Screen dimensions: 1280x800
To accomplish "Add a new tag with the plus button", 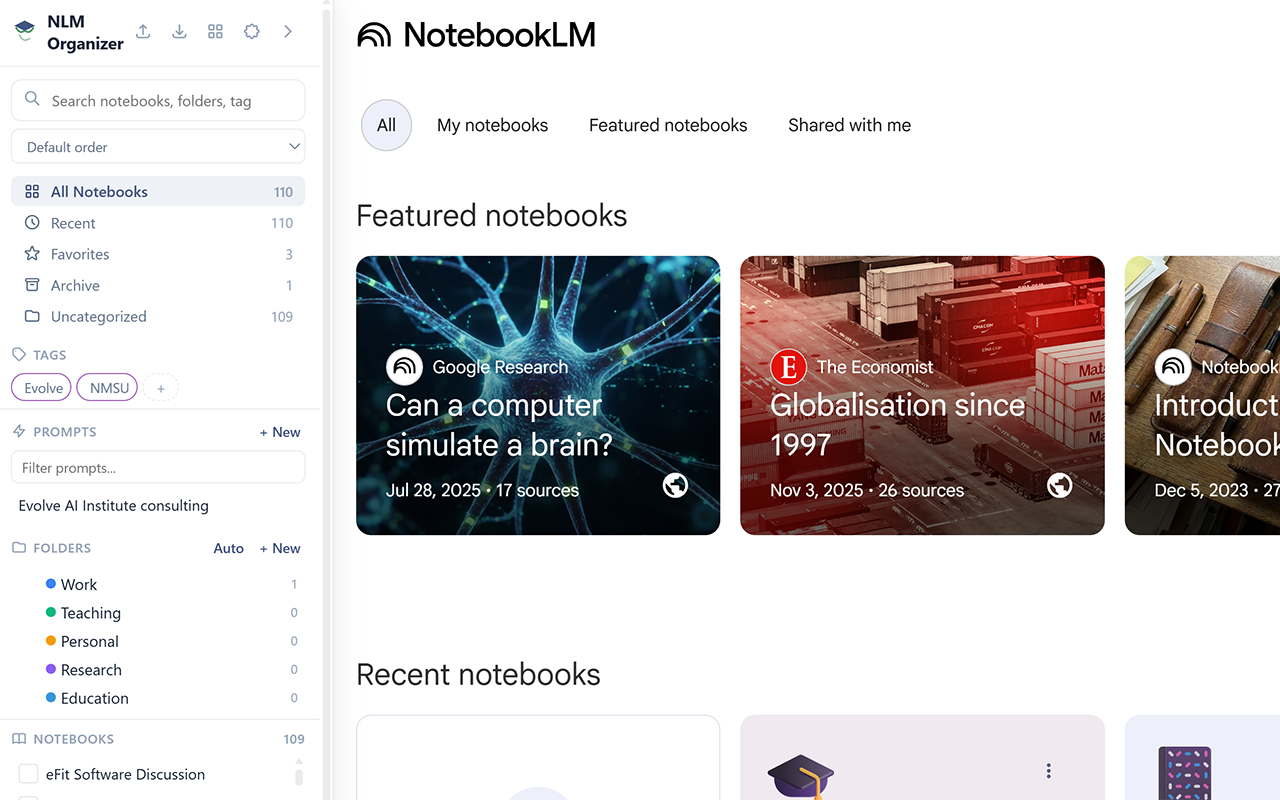I will click(x=161, y=388).
